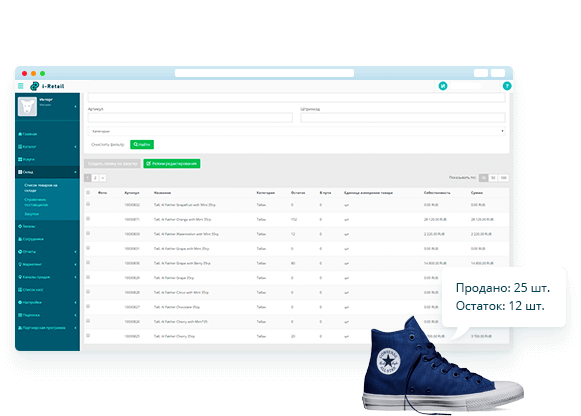
Task: Open the help question-mark icon in header
Action: [507, 86]
